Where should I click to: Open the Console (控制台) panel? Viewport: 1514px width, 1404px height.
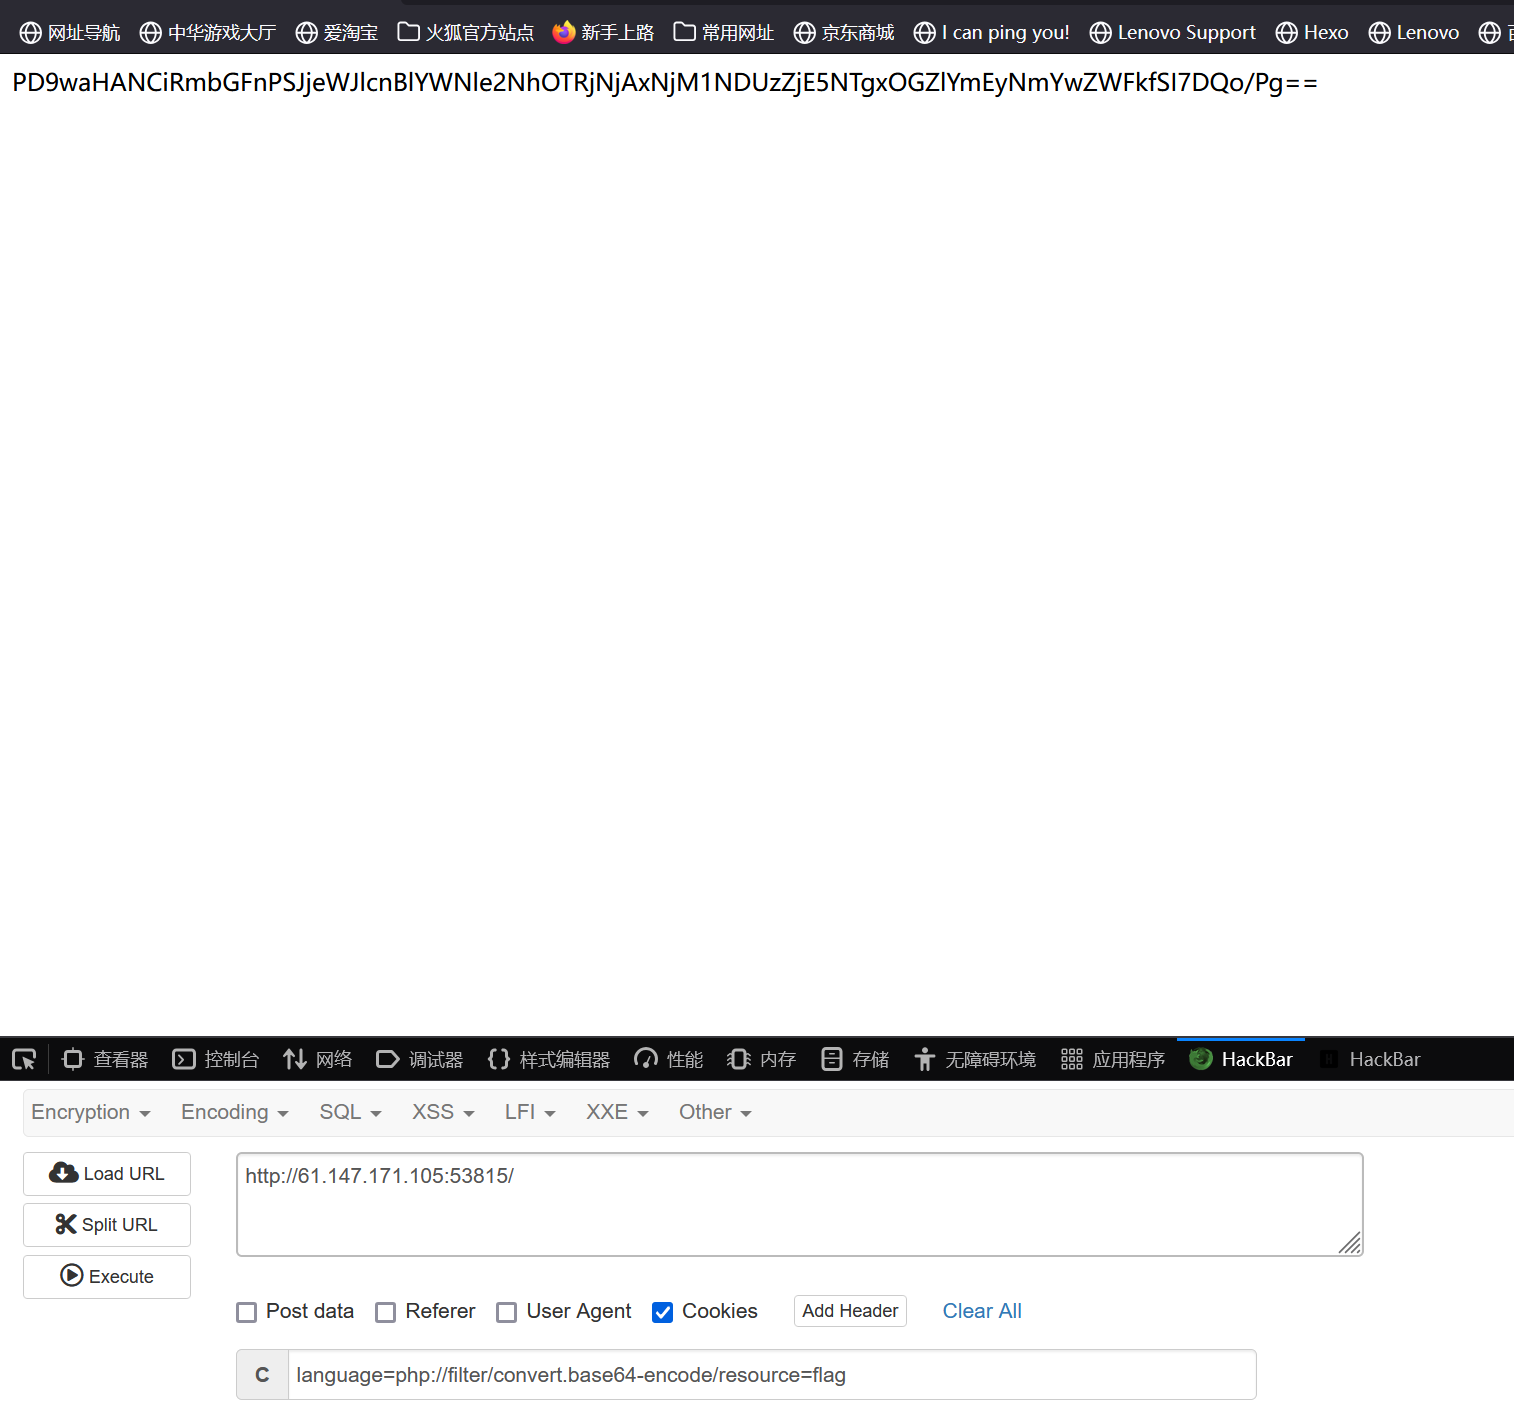pyautogui.click(x=216, y=1059)
